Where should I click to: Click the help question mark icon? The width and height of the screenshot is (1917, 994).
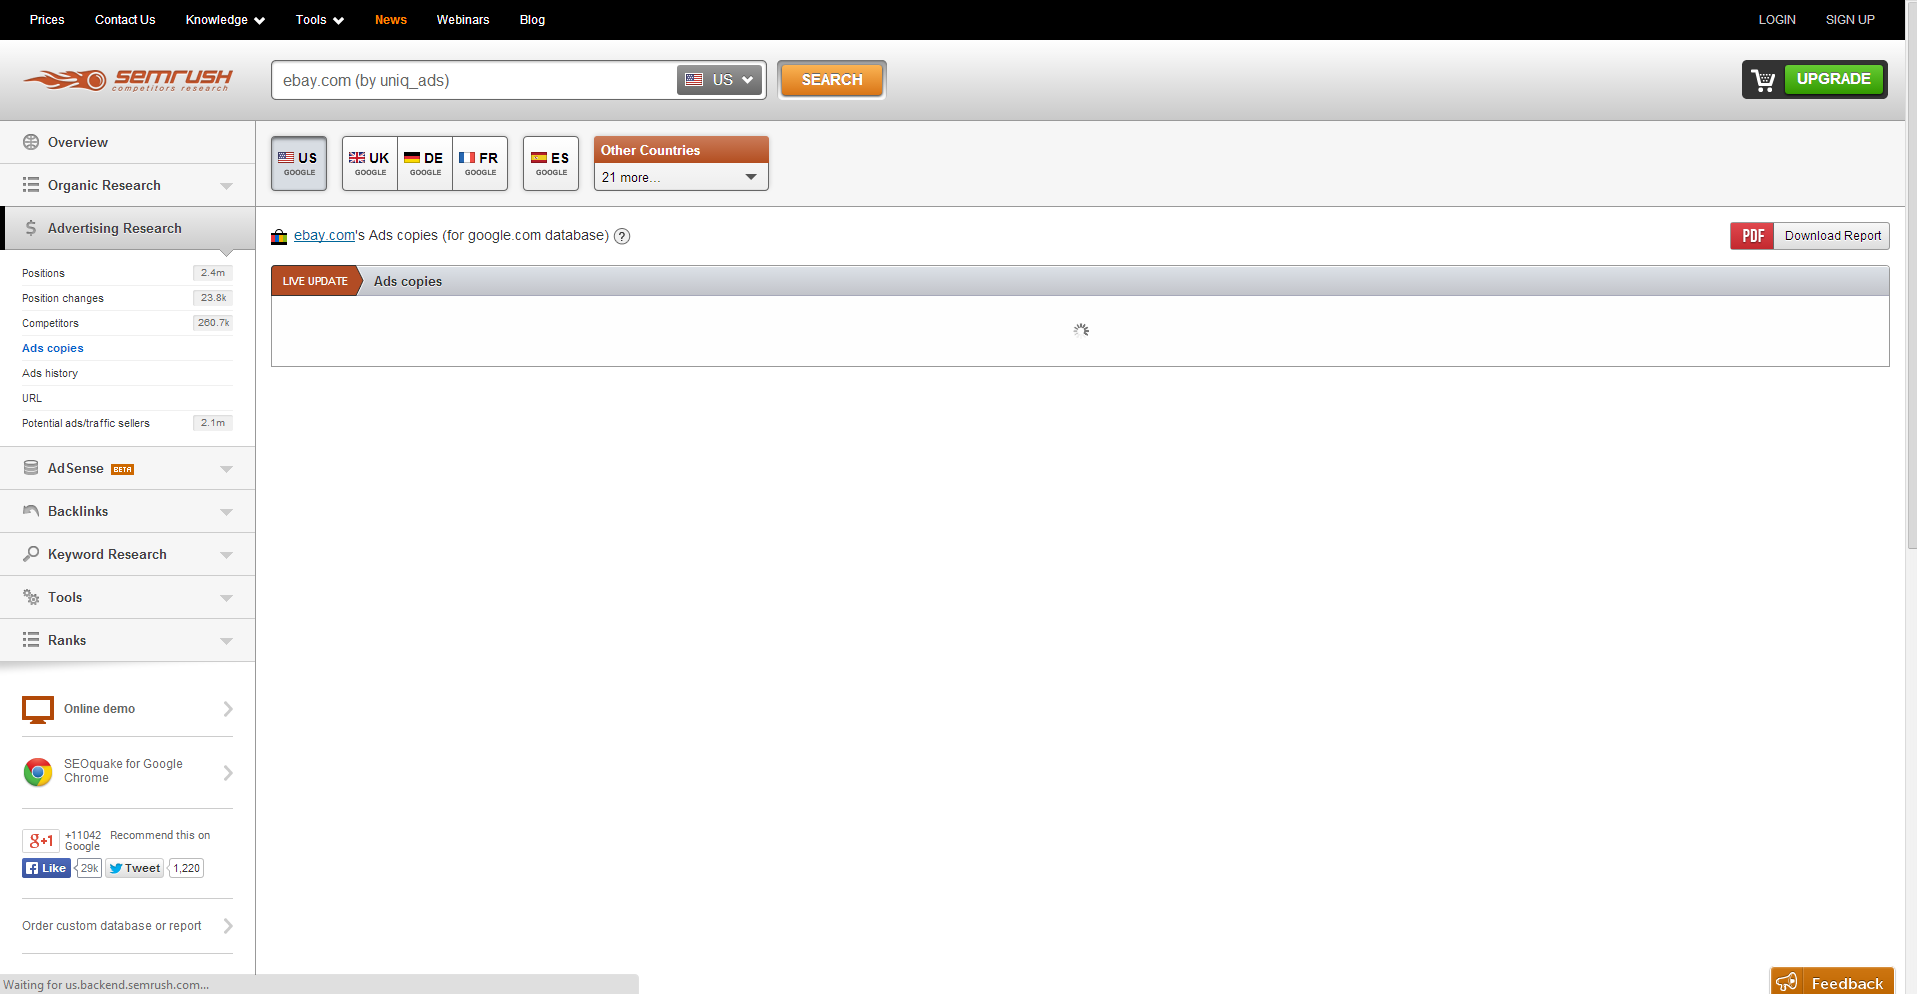(622, 236)
